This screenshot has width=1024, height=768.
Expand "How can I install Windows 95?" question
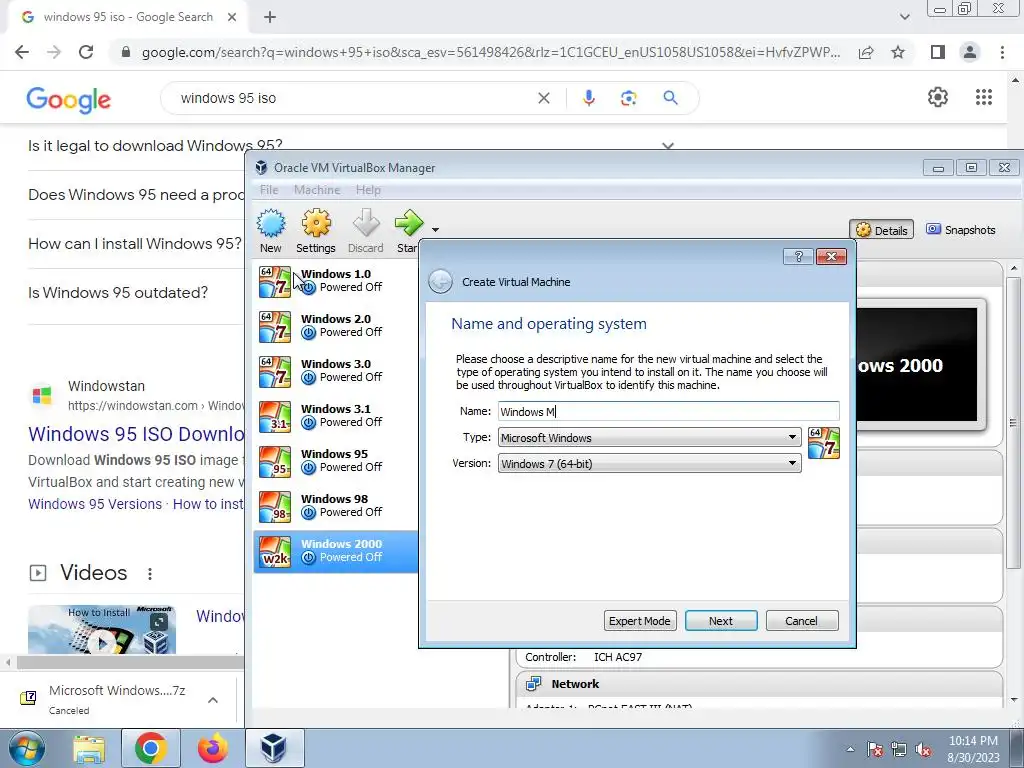[135, 244]
